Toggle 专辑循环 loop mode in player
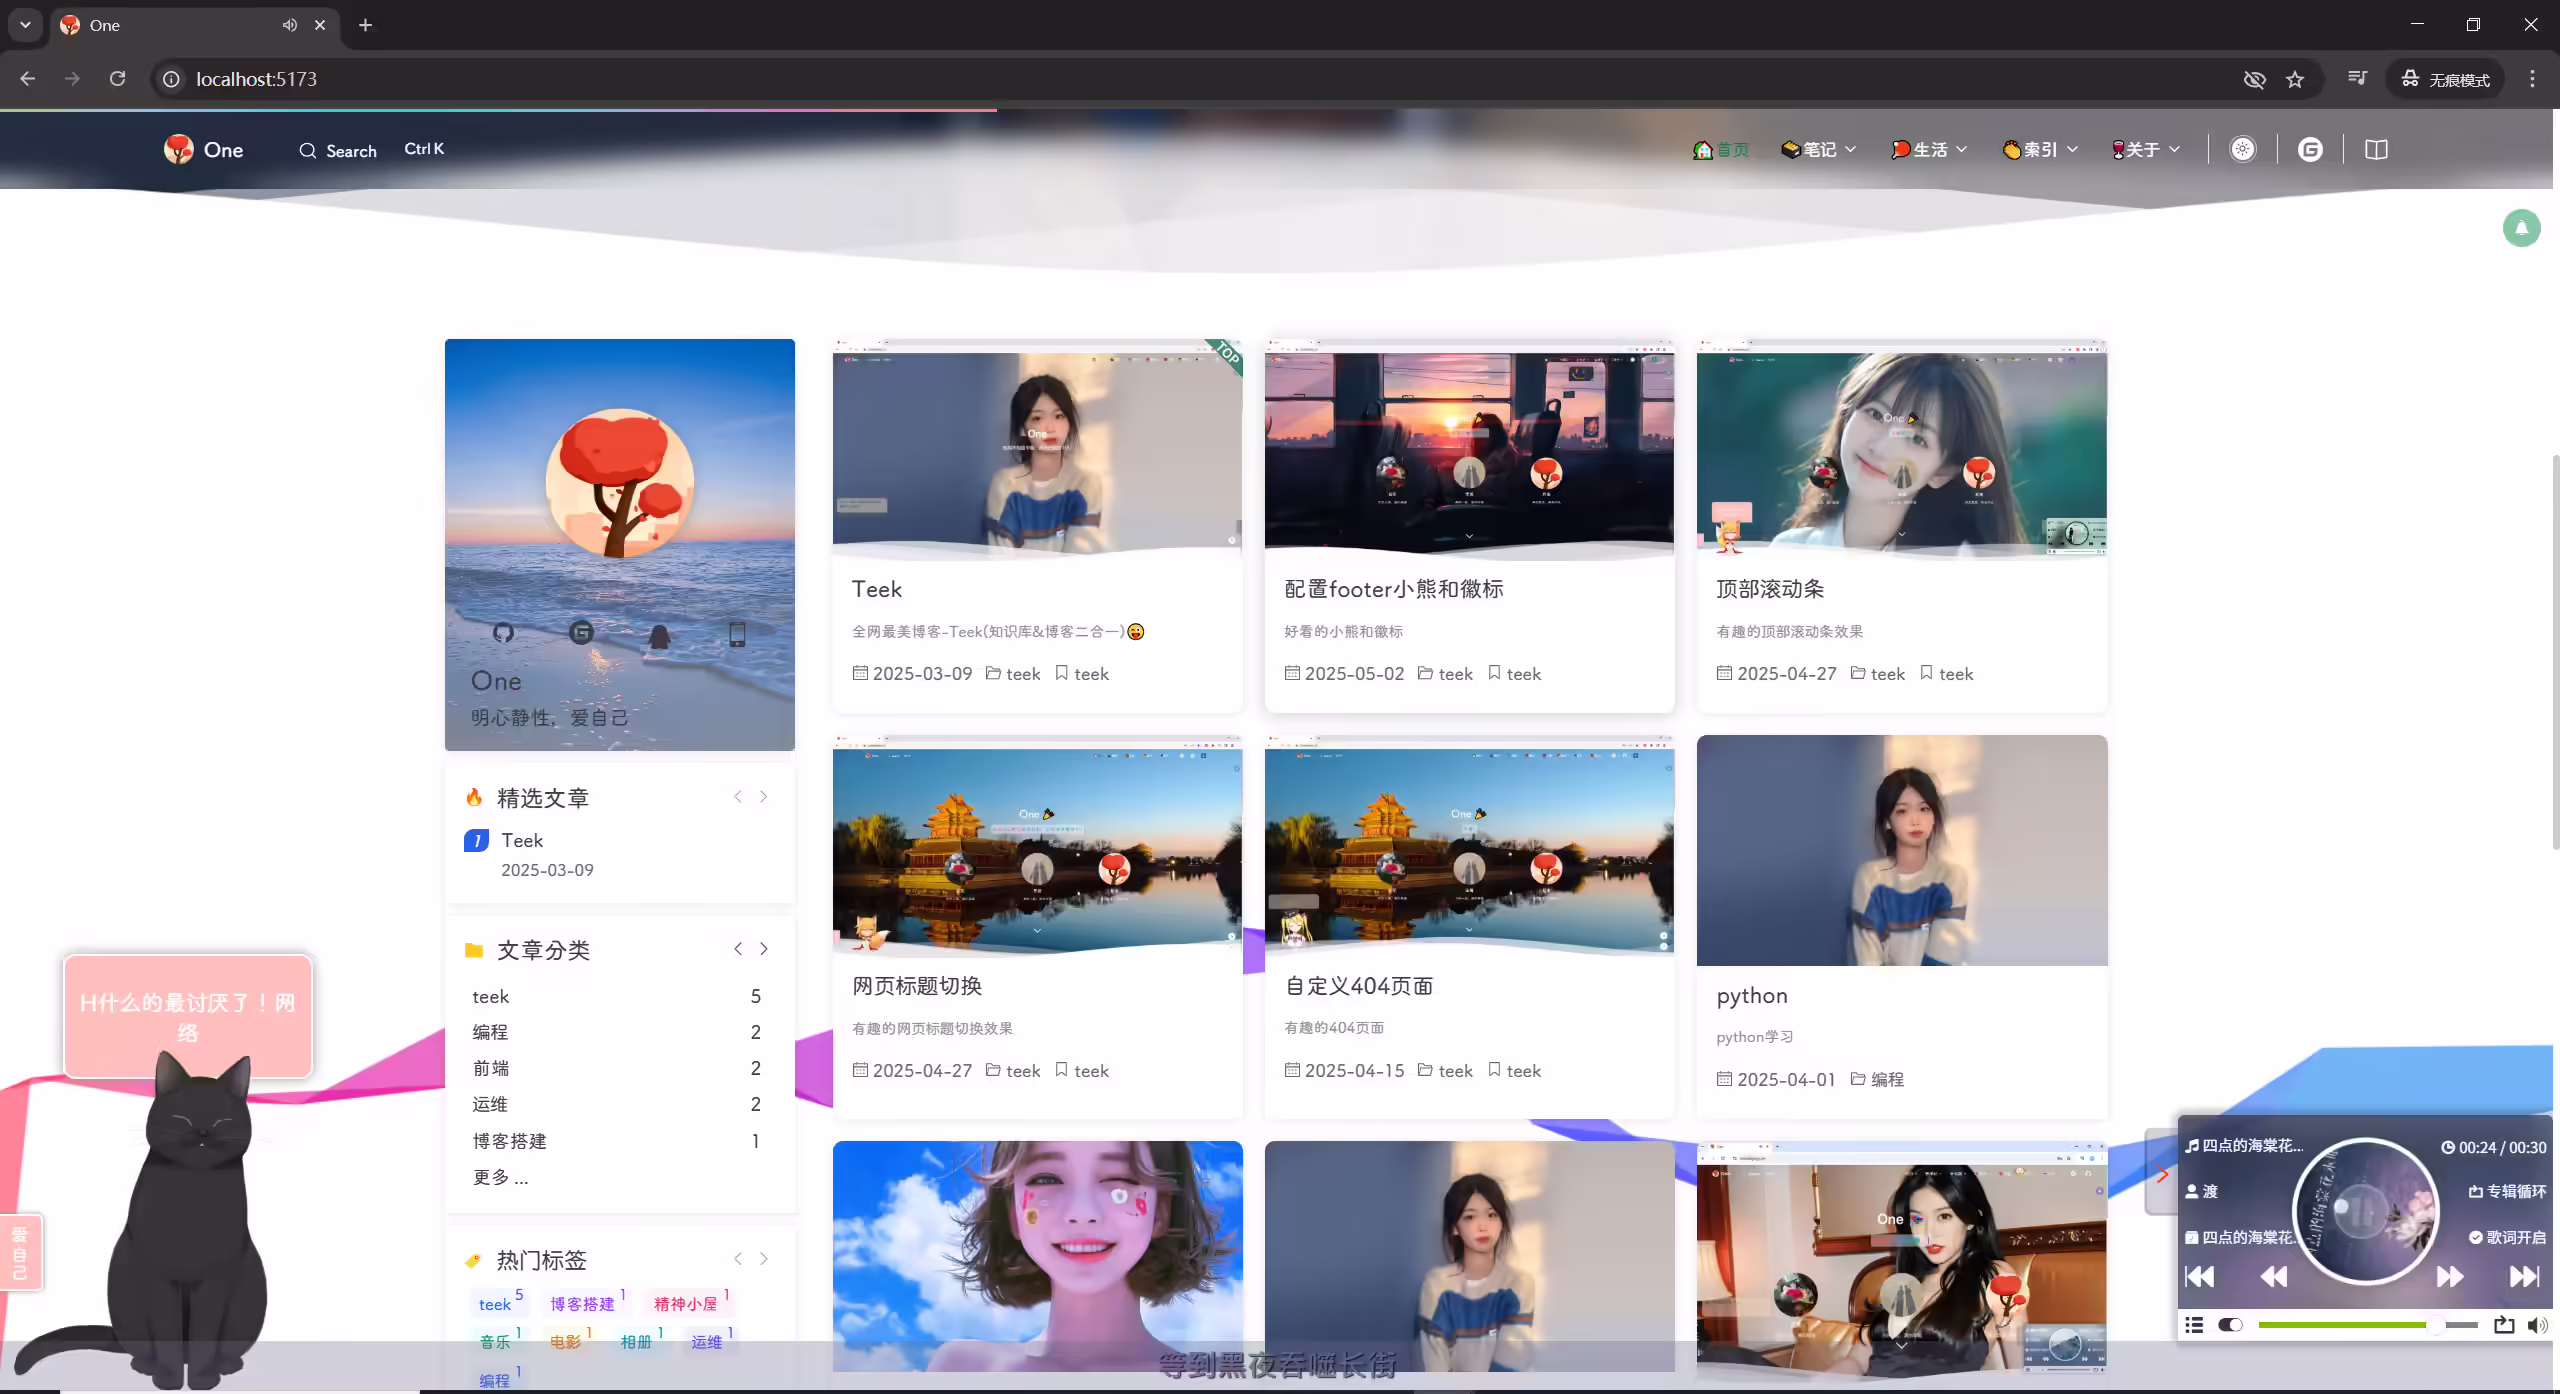The height and width of the screenshot is (1394, 2560). coord(2508,1191)
